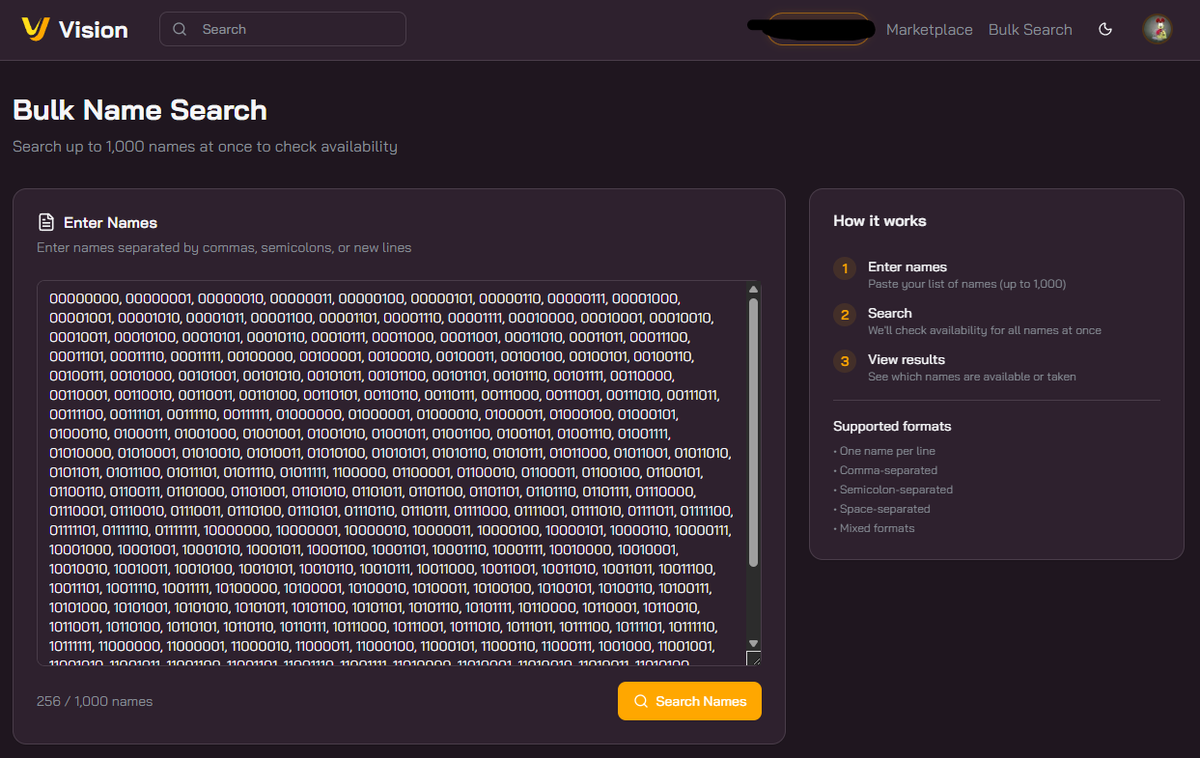Click the 'View results' step title
The image size is (1200, 758).
click(x=906, y=359)
